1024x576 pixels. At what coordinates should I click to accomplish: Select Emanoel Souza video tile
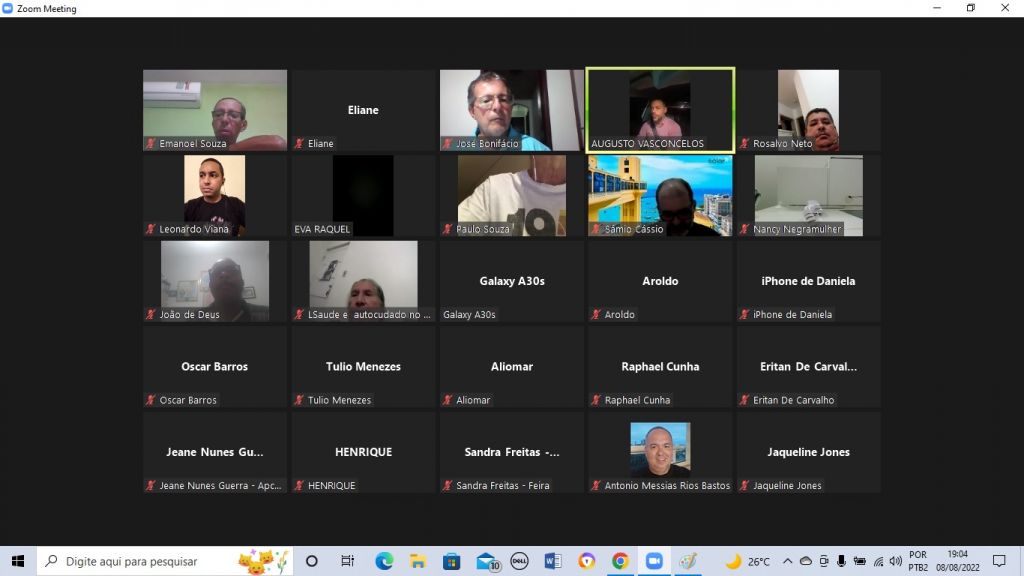(x=215, y=110)
